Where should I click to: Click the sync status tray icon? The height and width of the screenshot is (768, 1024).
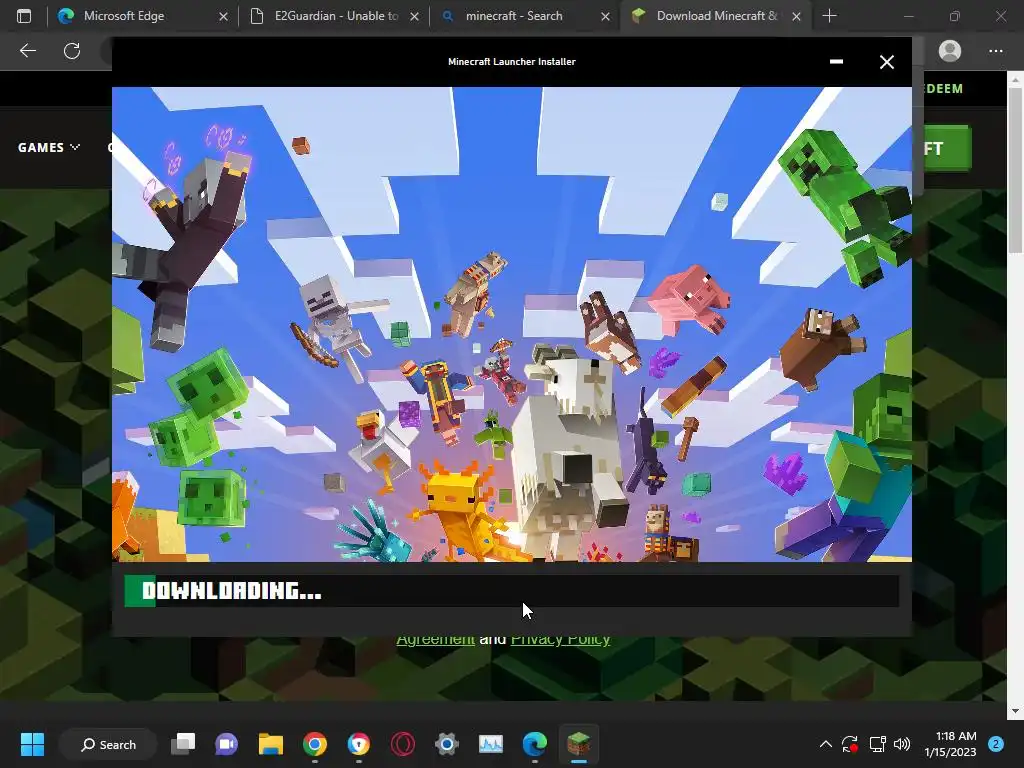[x=850, y=744]
